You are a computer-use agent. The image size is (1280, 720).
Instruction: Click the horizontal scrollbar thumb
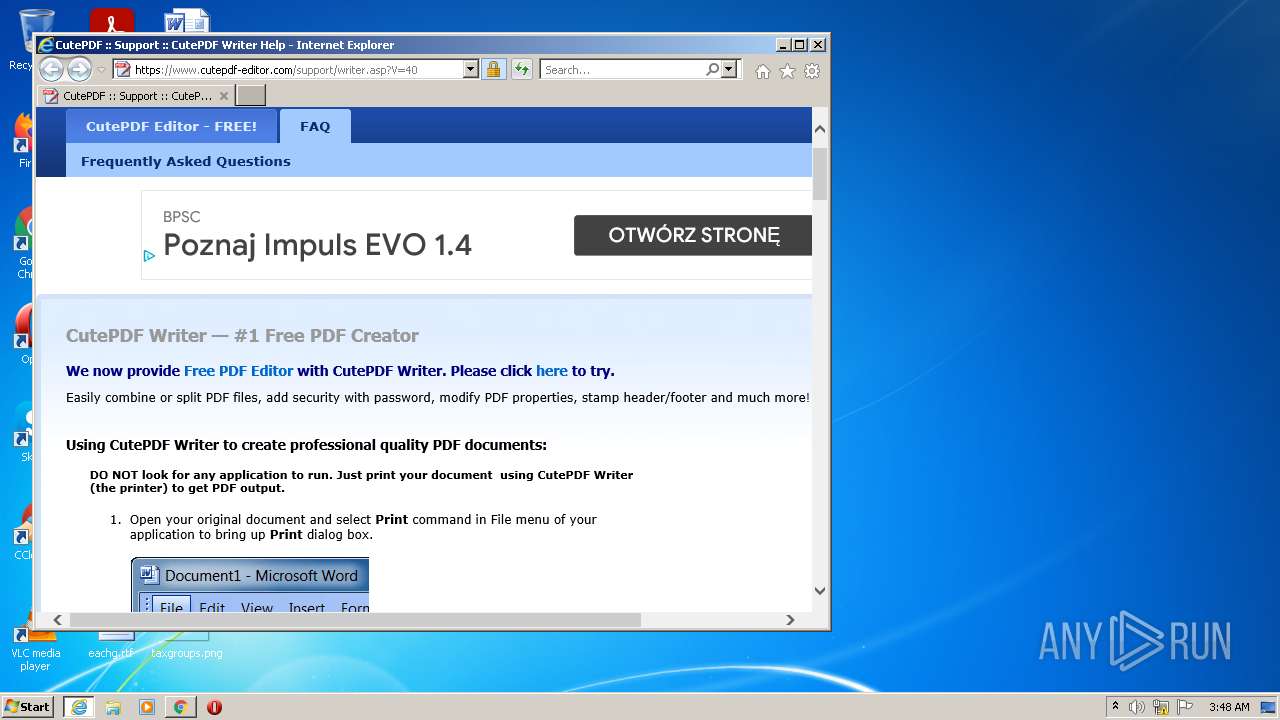coord(355,620)
